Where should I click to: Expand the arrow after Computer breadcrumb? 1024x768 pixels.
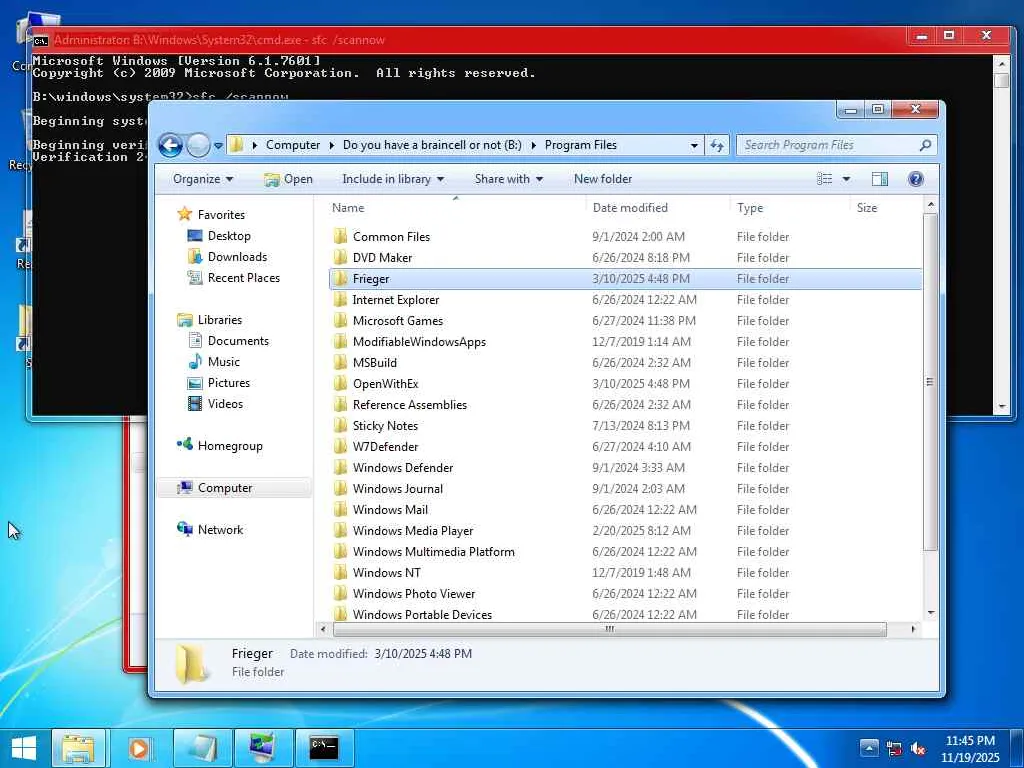click(x=332, y=145)
